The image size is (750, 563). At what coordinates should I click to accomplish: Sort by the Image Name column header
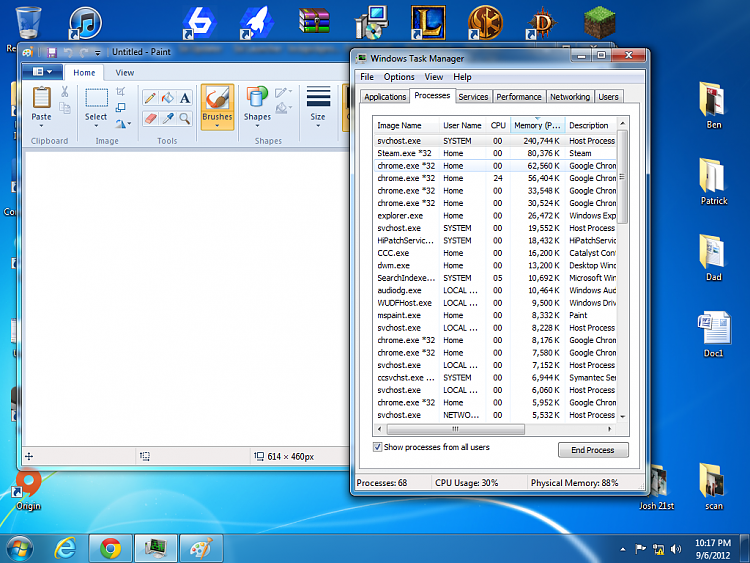(406, 125)
